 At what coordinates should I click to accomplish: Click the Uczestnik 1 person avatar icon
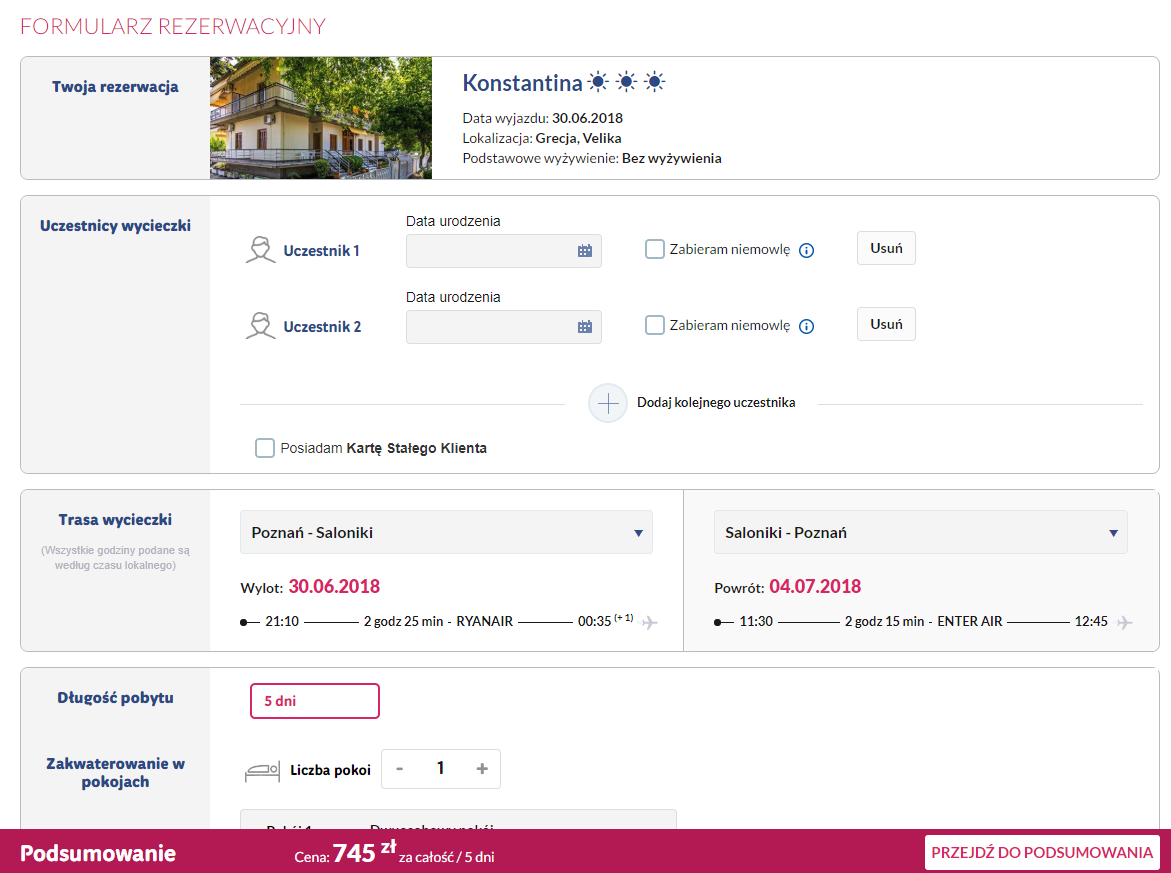[x=261, y=250]
